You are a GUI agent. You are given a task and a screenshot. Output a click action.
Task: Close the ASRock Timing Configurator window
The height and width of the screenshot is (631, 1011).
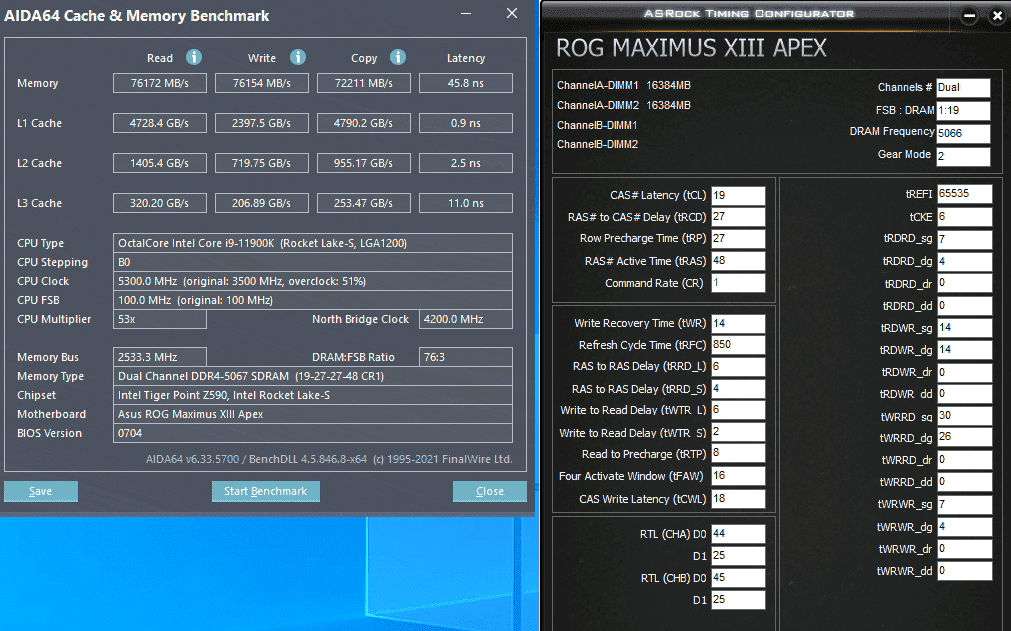[x=997, y=15]
